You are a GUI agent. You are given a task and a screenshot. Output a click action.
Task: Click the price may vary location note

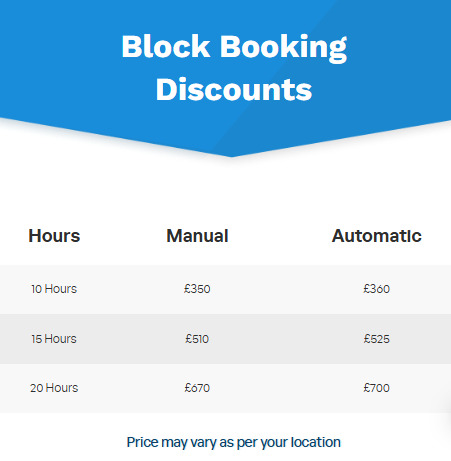234,443
